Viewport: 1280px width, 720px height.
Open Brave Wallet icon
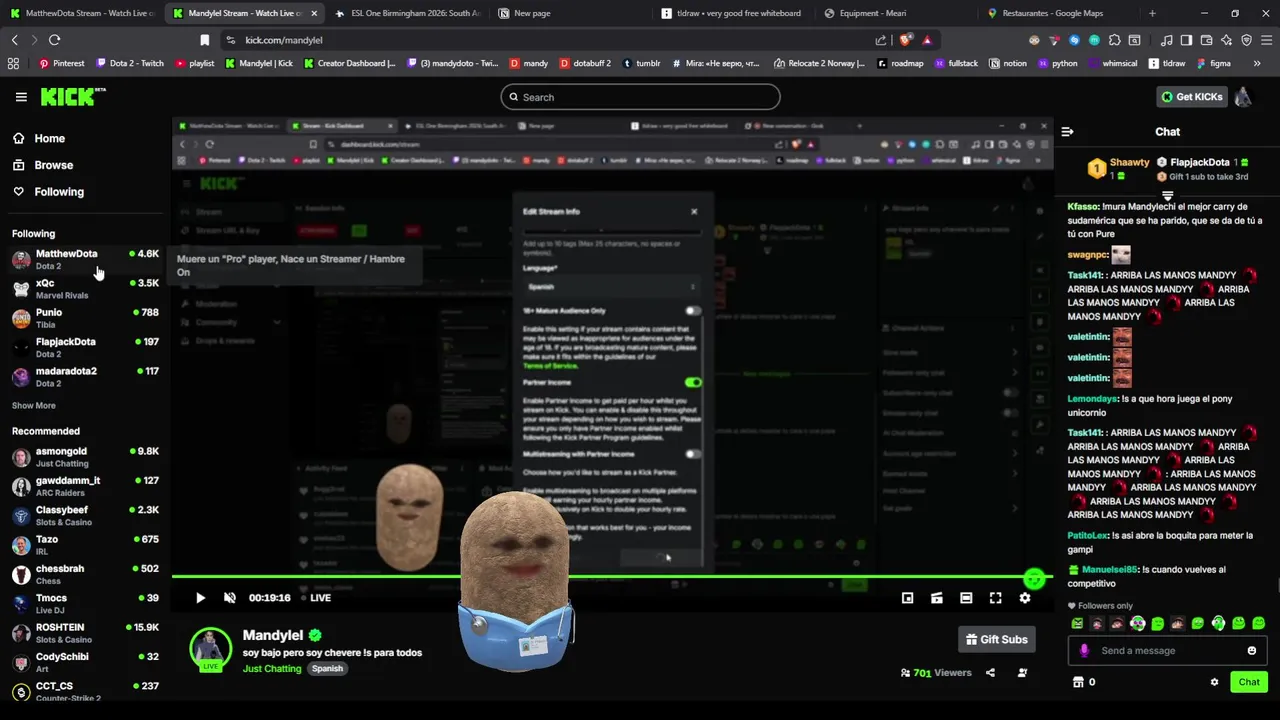pyautogui.click(x=1207, y=40)
